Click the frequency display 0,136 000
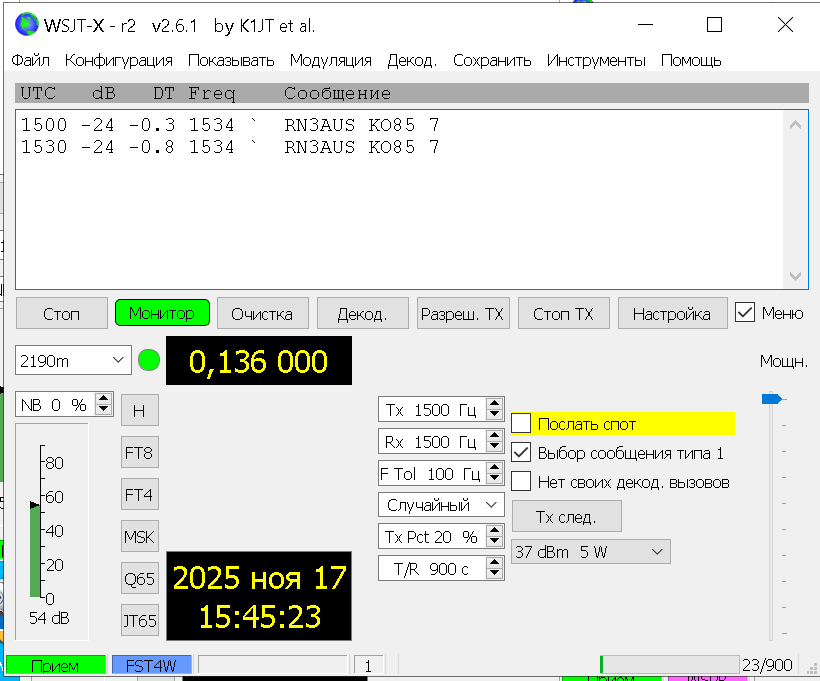Screen dimensions: 820x681 (x=258, y=361)
